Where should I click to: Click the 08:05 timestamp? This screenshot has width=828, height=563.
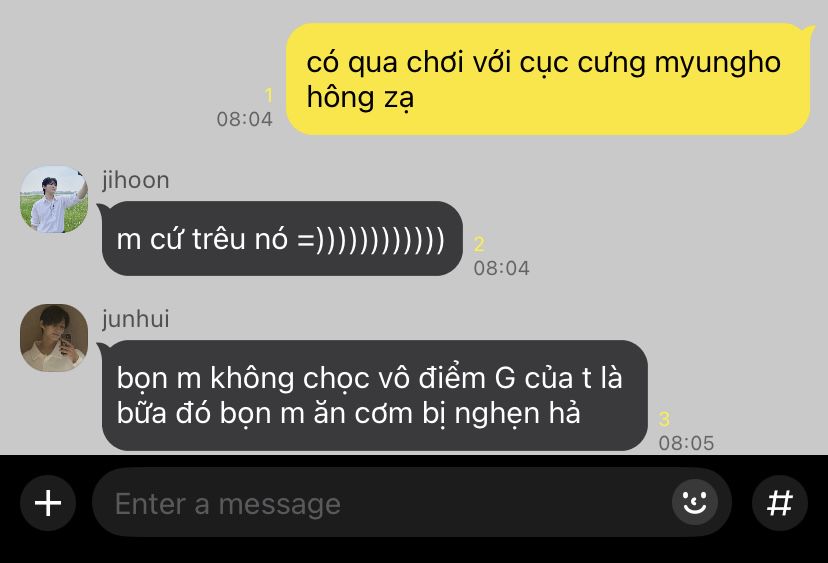(x=686, y=443)
